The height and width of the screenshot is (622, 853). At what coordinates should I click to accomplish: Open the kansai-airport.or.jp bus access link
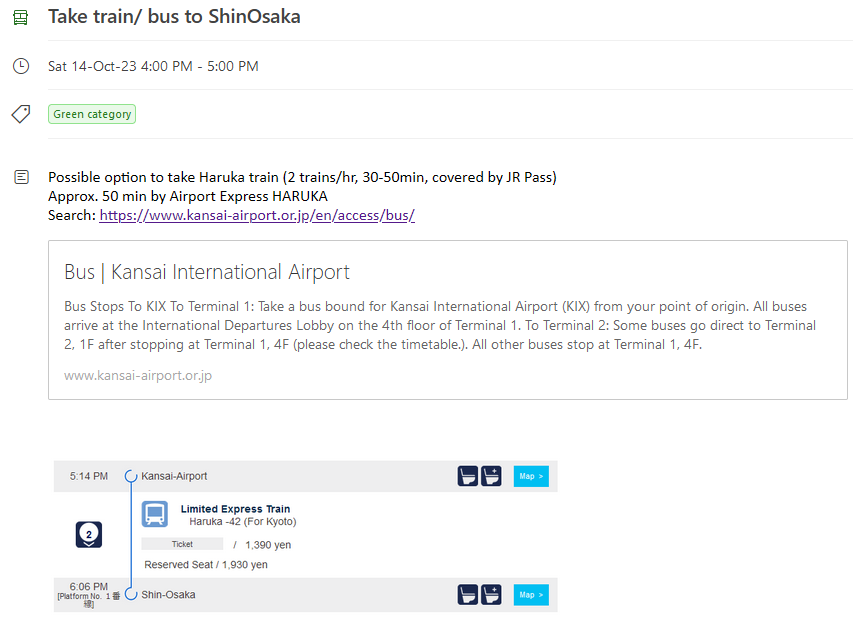257,215
